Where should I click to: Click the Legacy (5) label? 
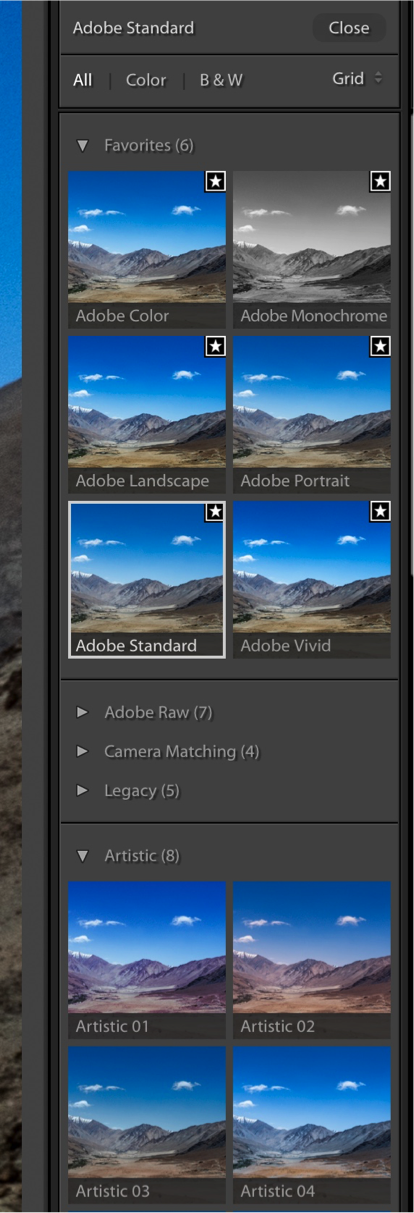coord(143,791)
